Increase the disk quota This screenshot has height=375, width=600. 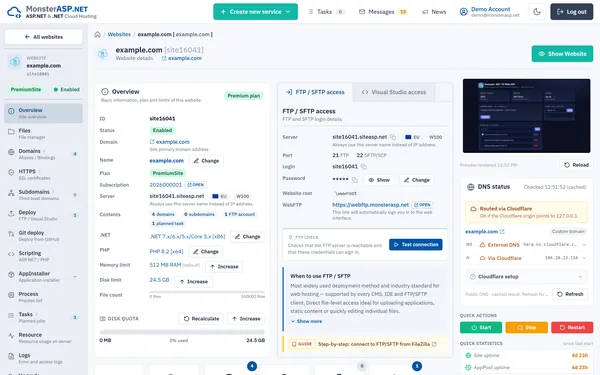[246, 319]
